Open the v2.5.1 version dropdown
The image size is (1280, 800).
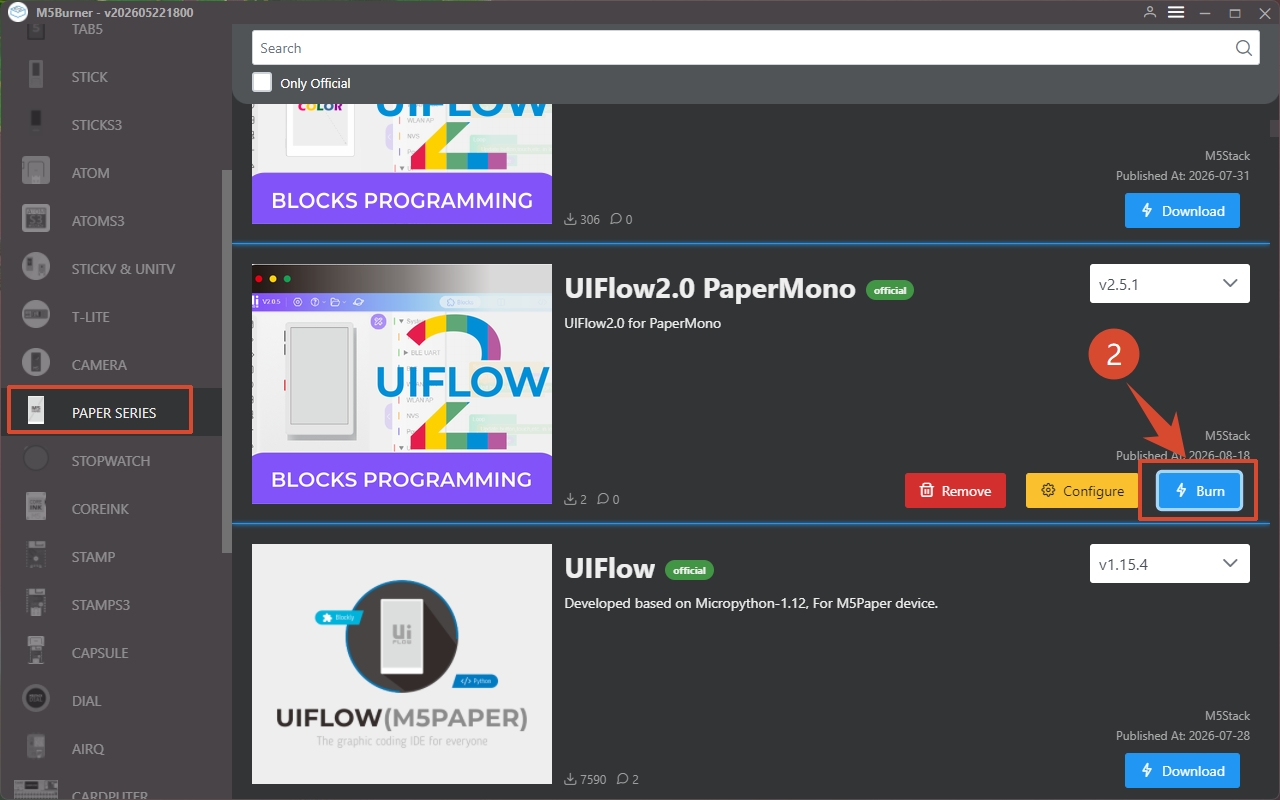1169,284
